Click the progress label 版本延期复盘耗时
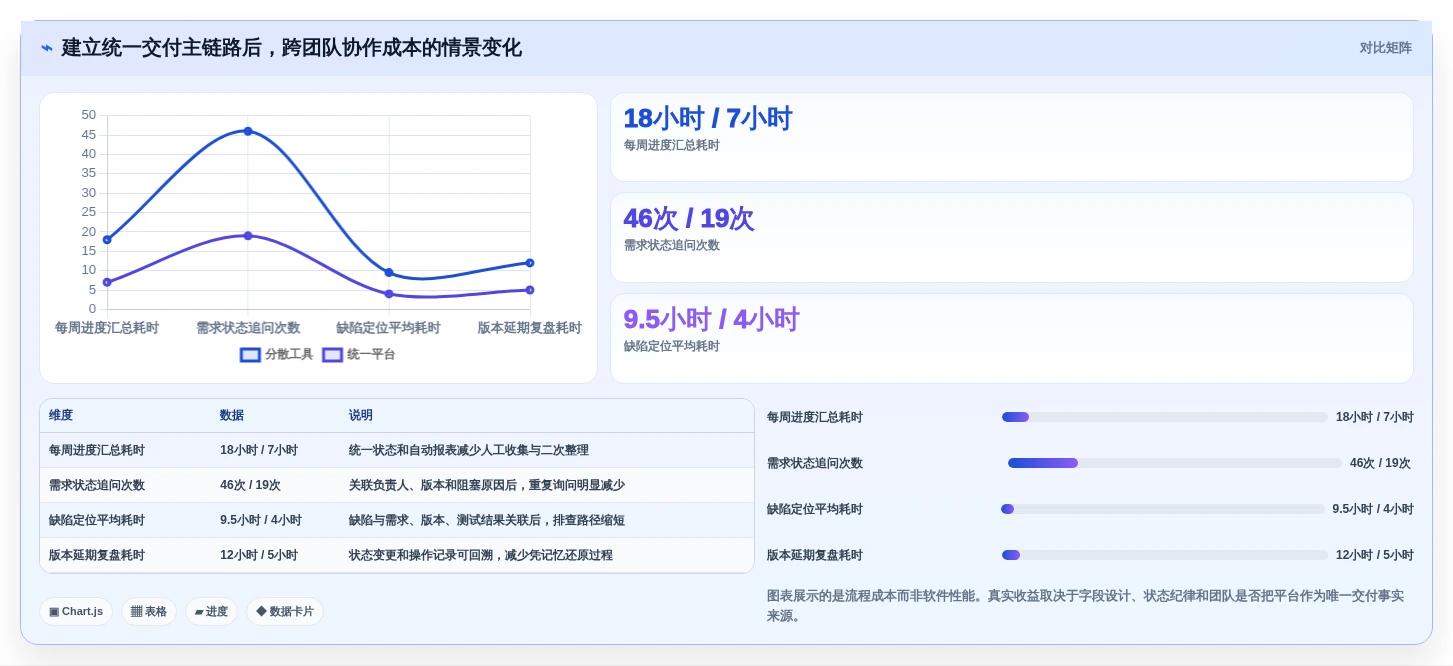Image resolution: width=1453 pixels, height=666 pixels. pos(815,556)
